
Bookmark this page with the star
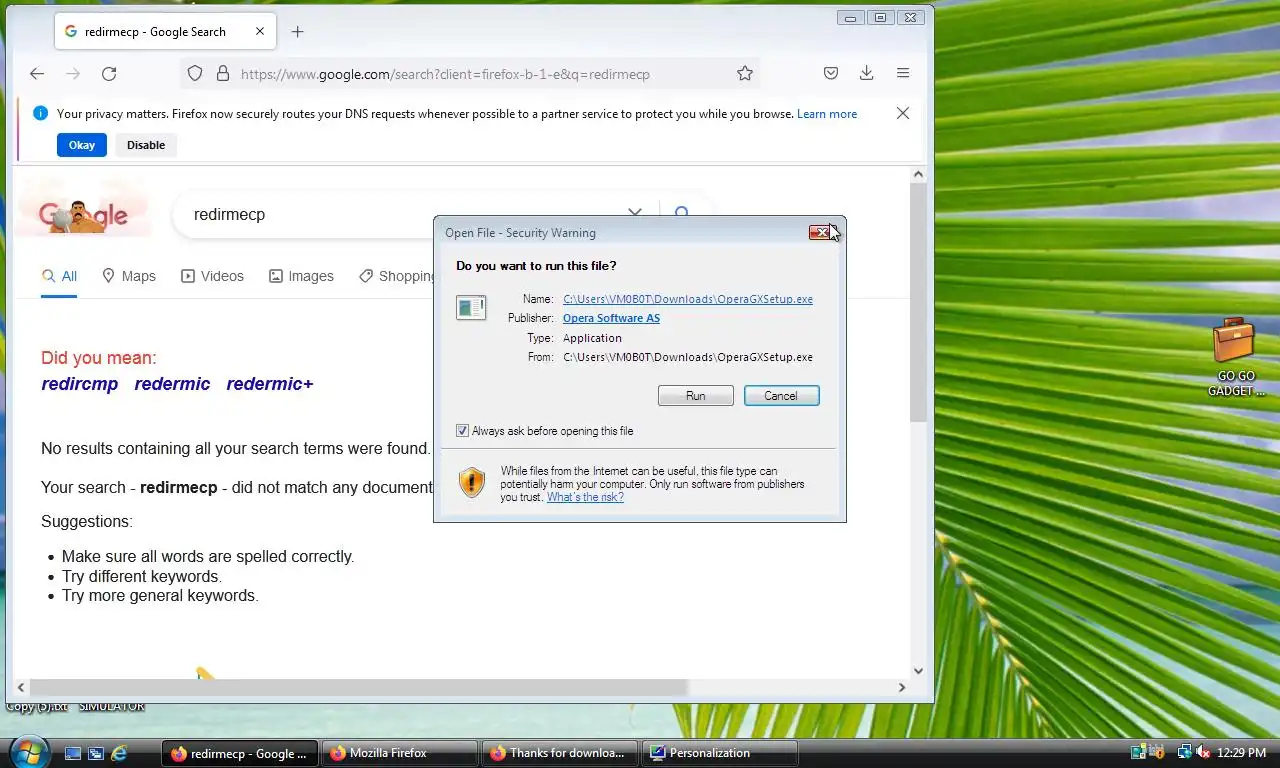[745, 73]
